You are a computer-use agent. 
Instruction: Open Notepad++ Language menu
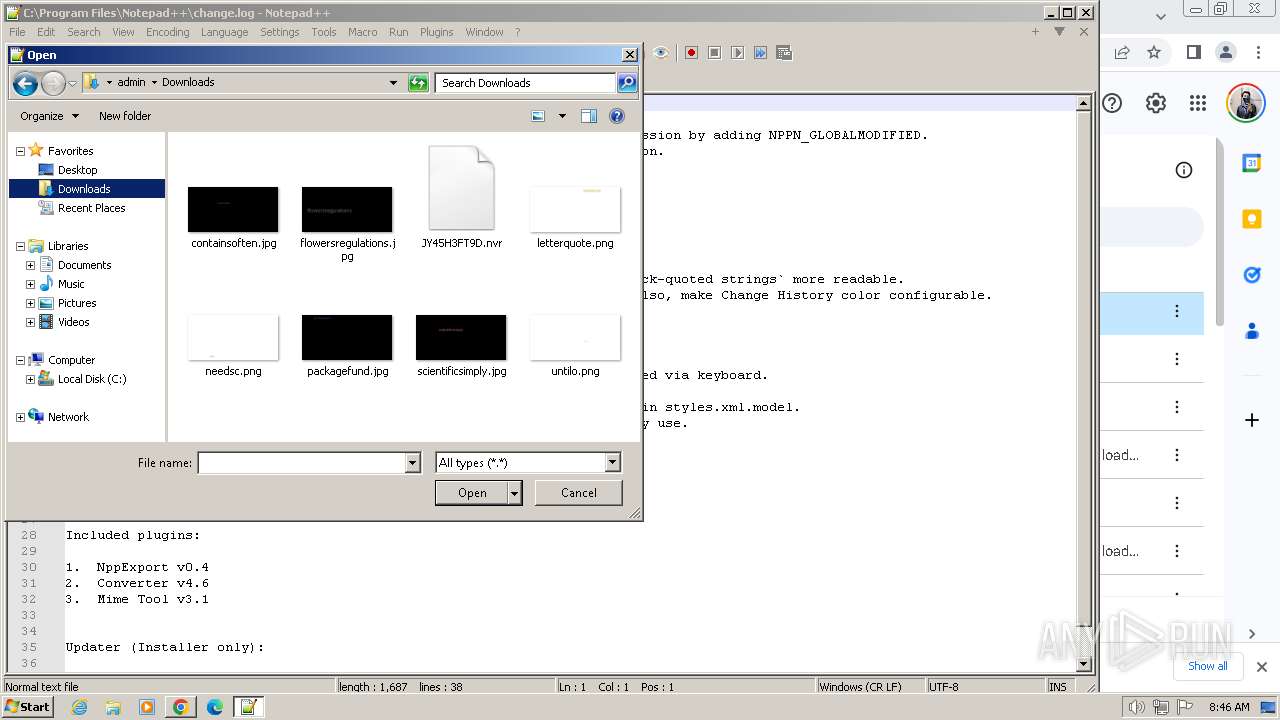(x=224, y=32)
